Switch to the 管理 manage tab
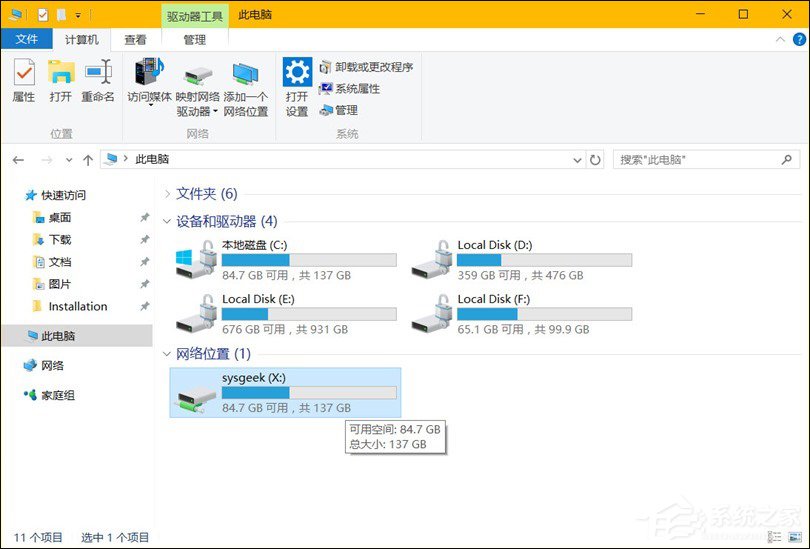Viewport: 810px width, 549px height. click(195, 39)
